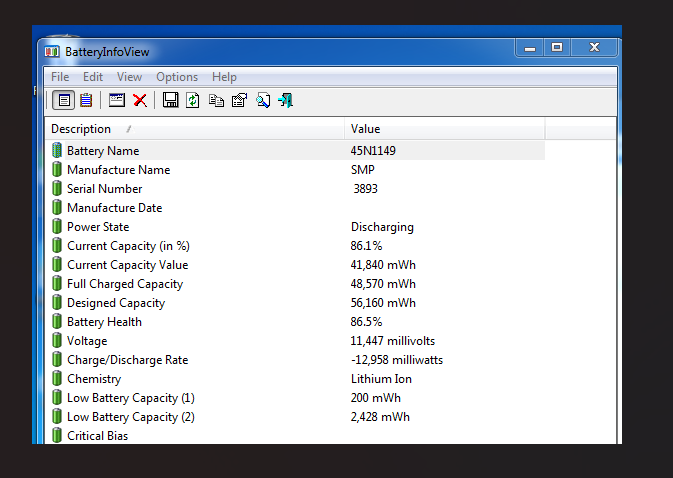Select the Full Charged Capacity label
The image size is (673, 478).
[125, 284]
